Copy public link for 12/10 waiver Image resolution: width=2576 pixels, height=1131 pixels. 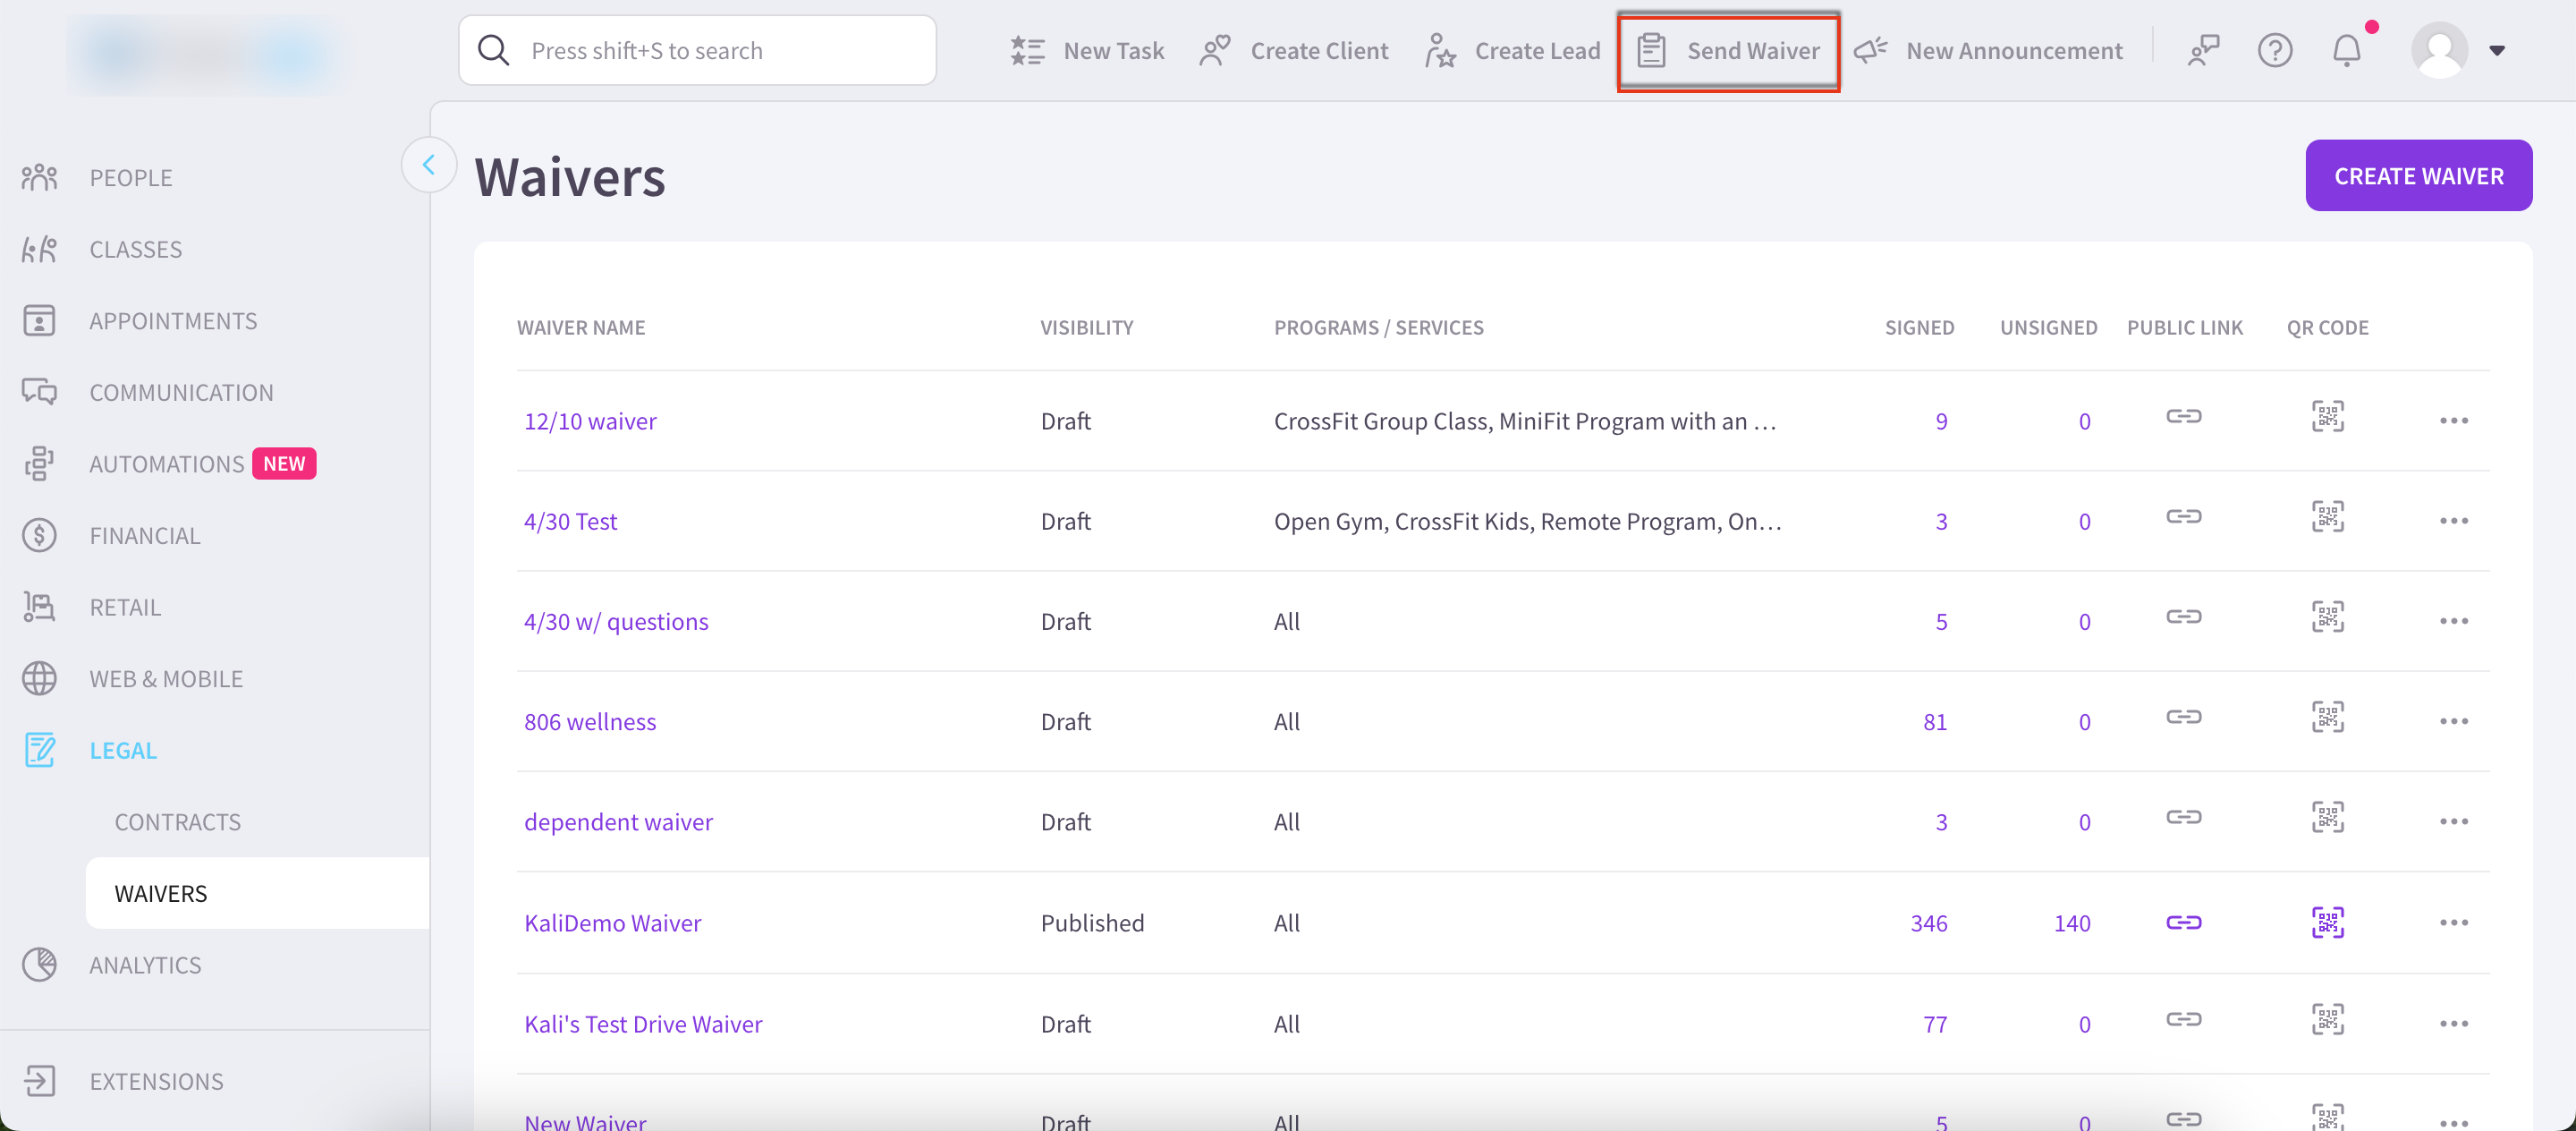pyautogui.click(x=2184, y=416)
